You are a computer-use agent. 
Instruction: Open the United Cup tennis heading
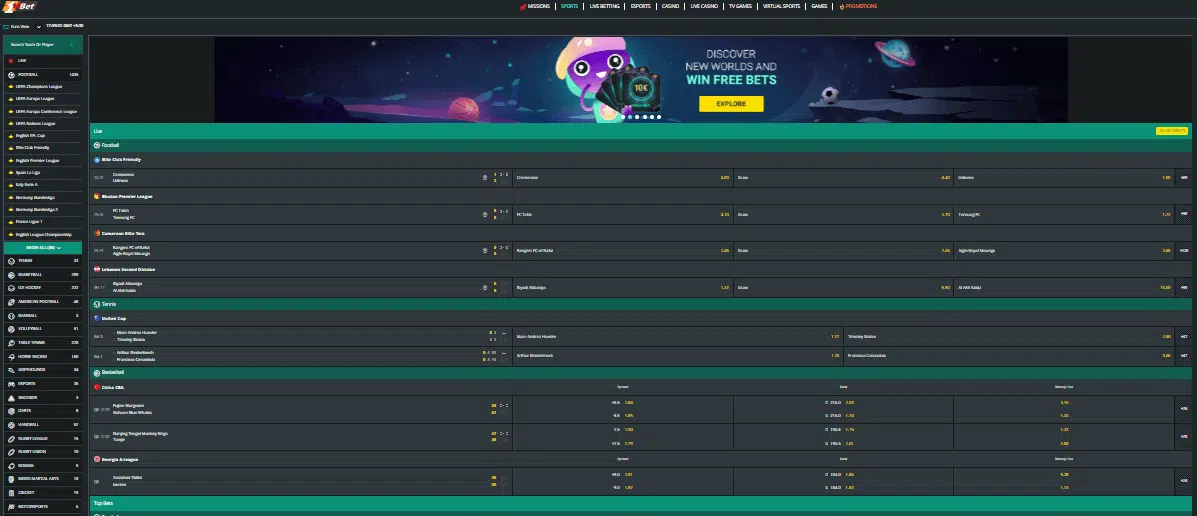114,318
